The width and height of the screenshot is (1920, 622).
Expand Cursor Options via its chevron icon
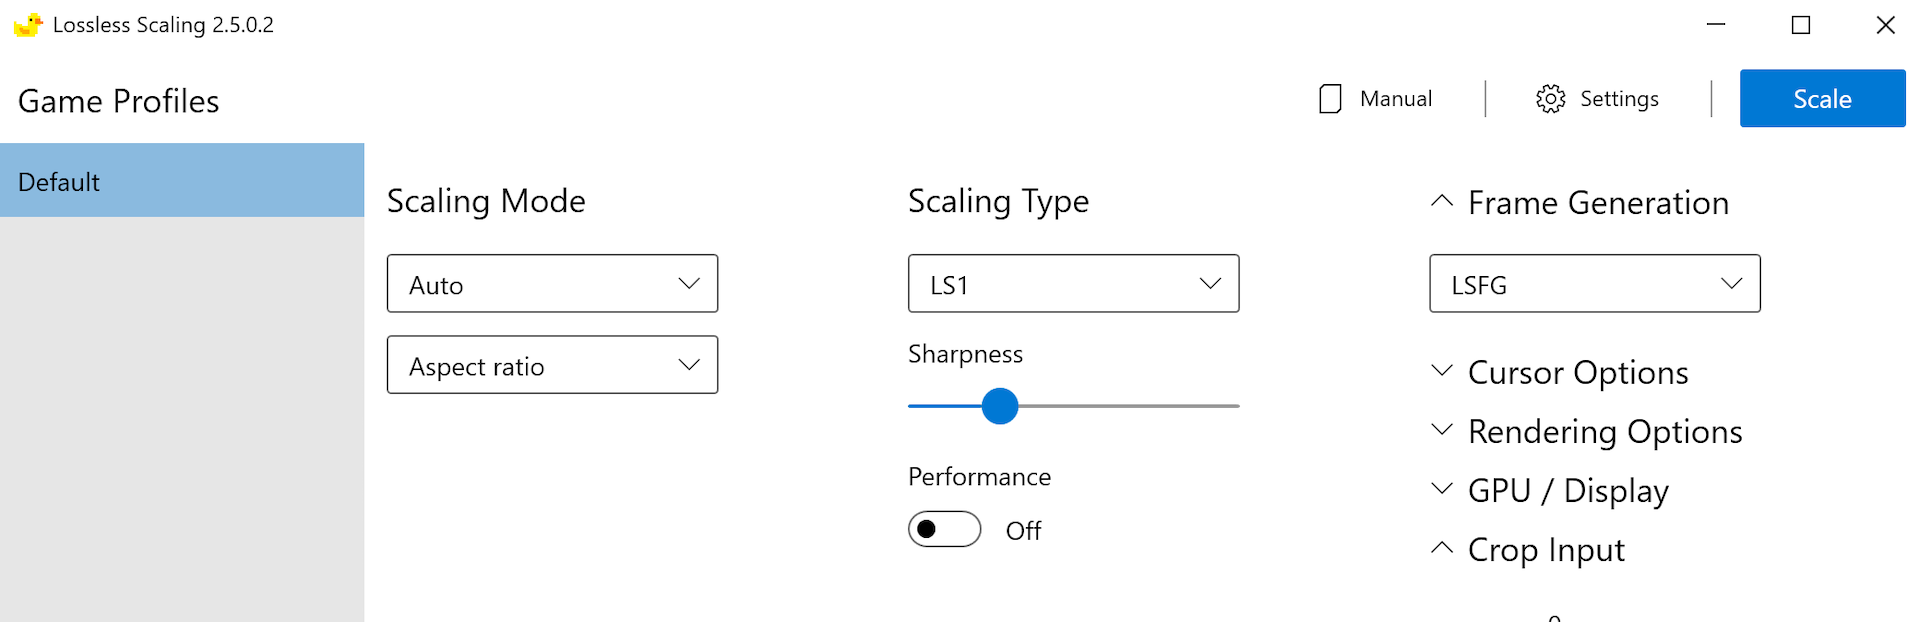tap(1441, 371)
